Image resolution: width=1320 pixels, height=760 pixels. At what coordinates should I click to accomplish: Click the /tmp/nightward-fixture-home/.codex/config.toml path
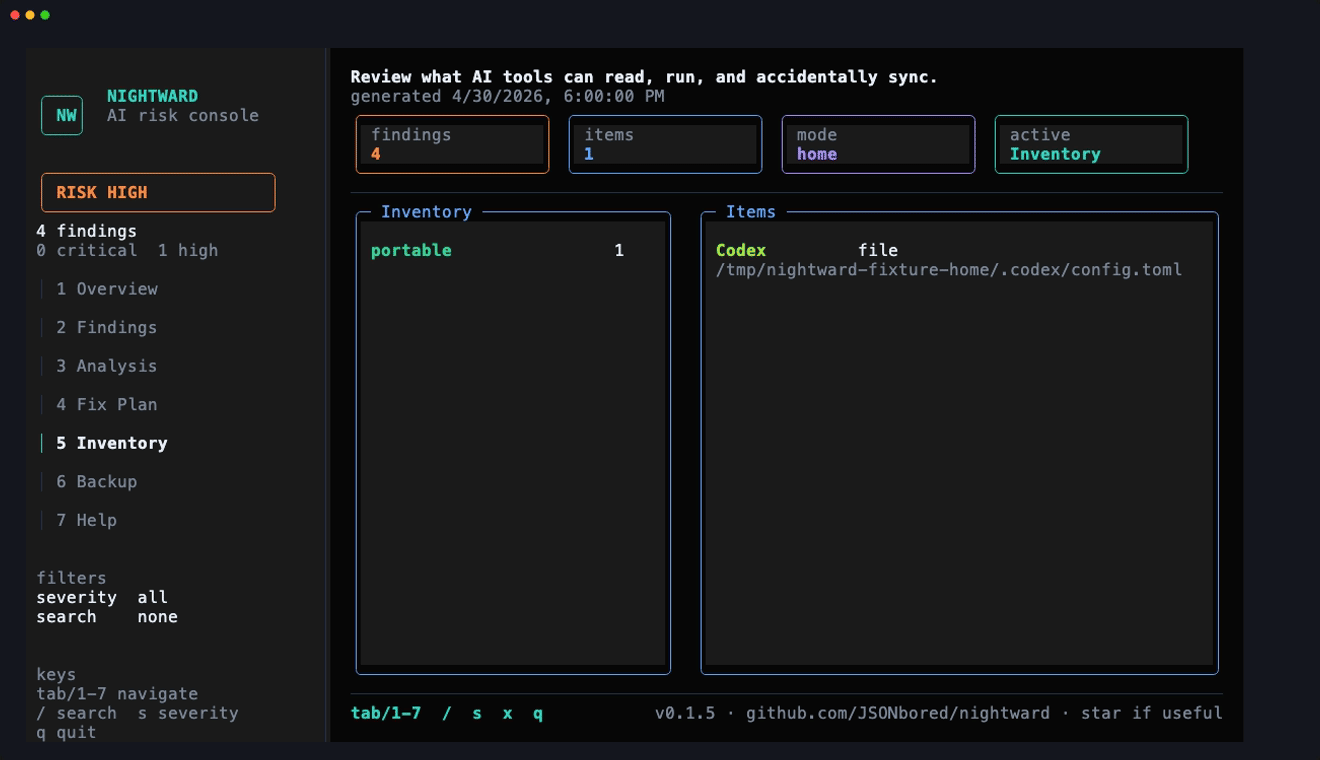(949, 270)
